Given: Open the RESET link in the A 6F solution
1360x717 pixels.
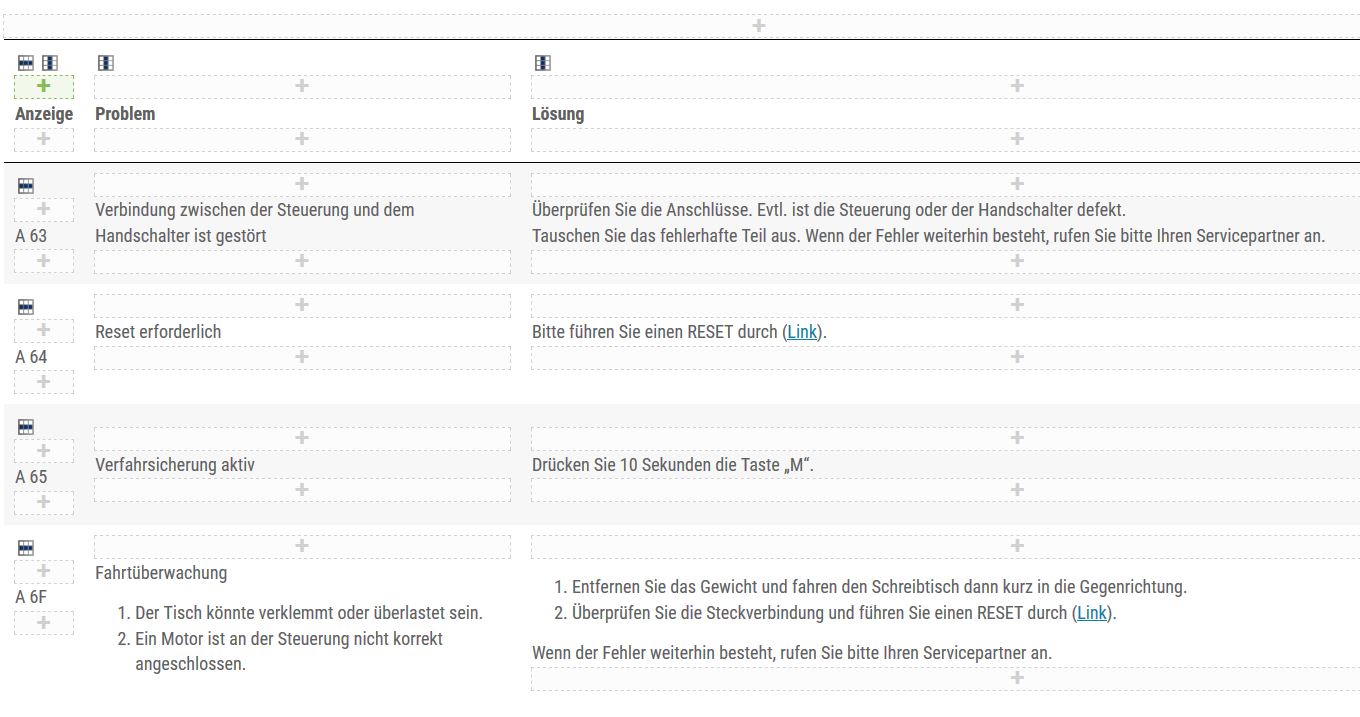Looking at the screenshot, I should 1091,613.
